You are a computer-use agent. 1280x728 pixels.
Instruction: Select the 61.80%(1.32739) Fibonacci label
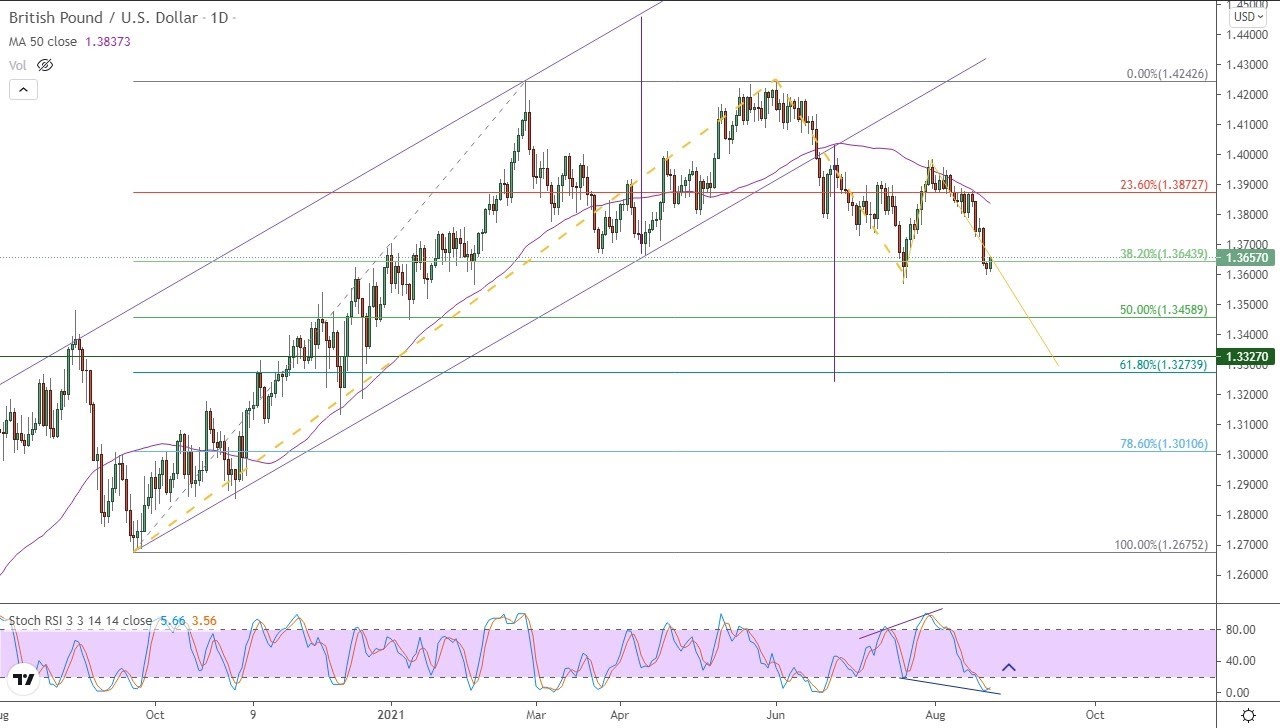pyautogui.click(x=1163, y=365)
